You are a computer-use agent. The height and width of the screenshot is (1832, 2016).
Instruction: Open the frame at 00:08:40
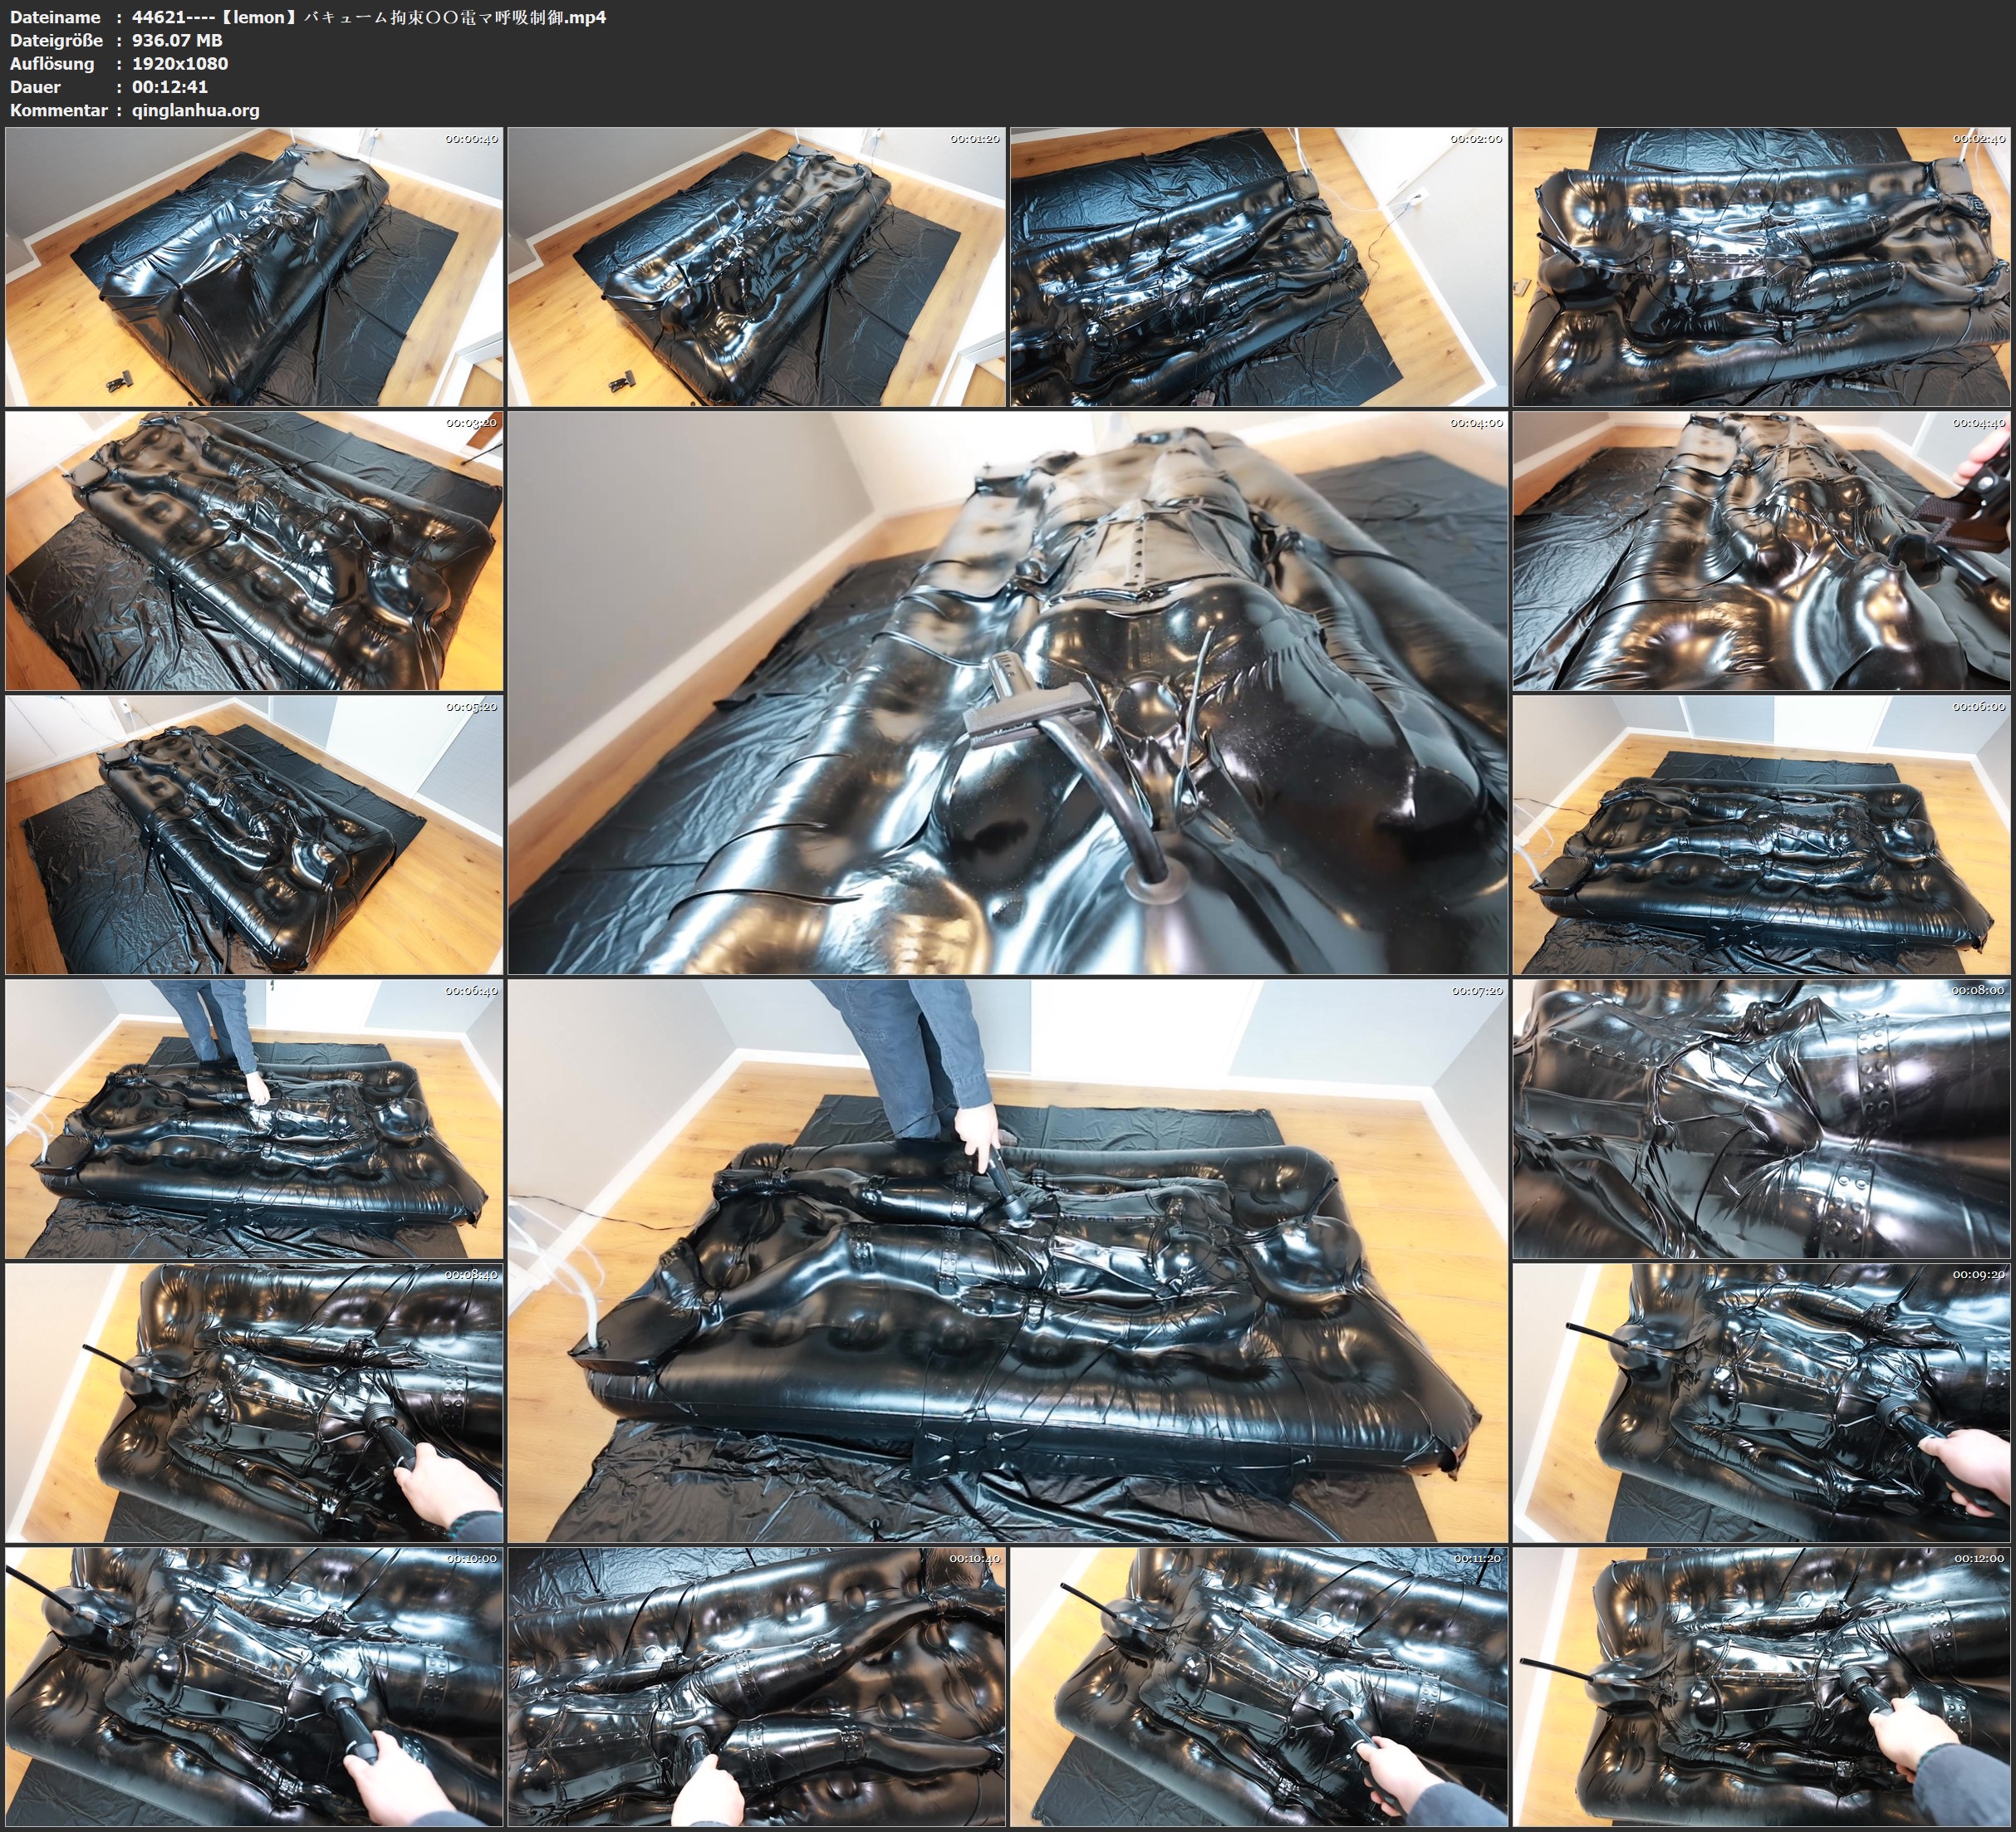[254, 1402]
